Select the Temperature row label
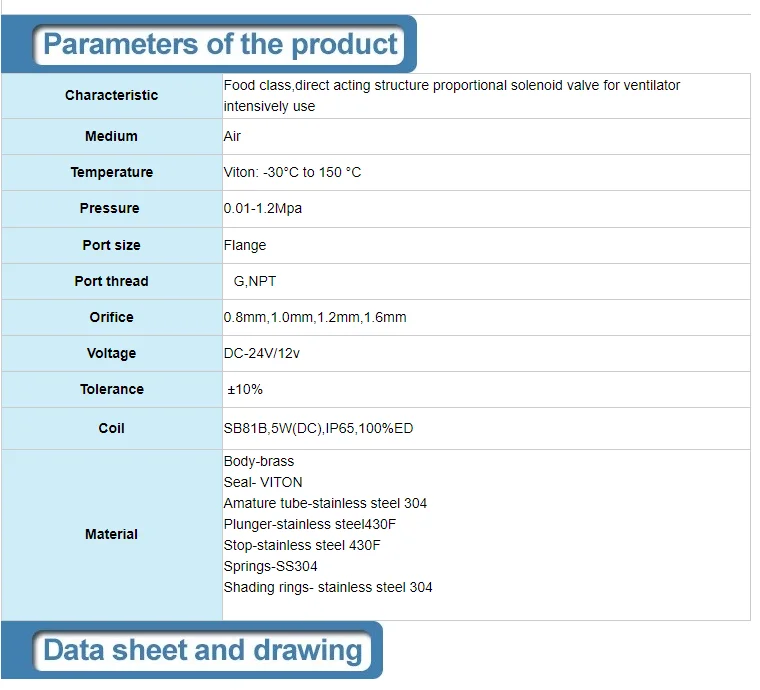 coord(111,172)
